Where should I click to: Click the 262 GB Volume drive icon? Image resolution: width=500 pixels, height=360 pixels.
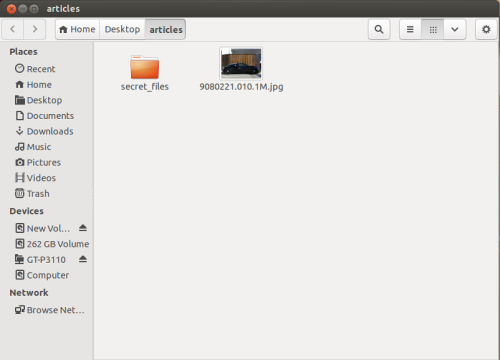pyautogui.click(x=20, y=244)
